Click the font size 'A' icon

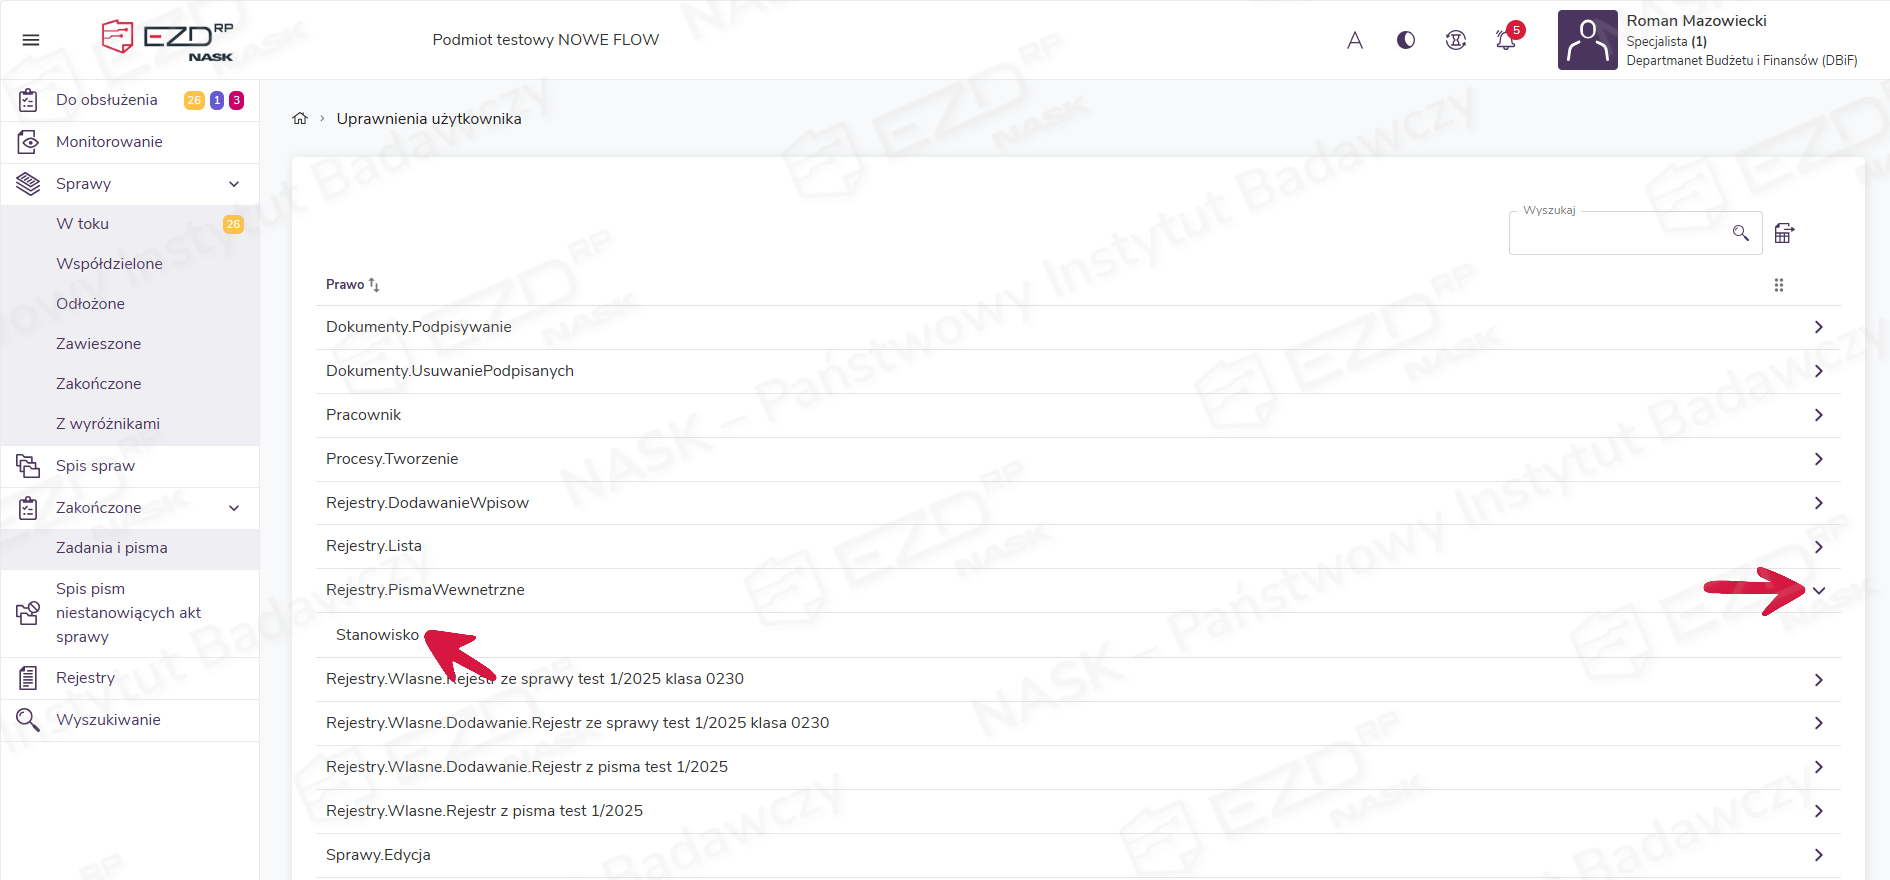coord(1354,40)
